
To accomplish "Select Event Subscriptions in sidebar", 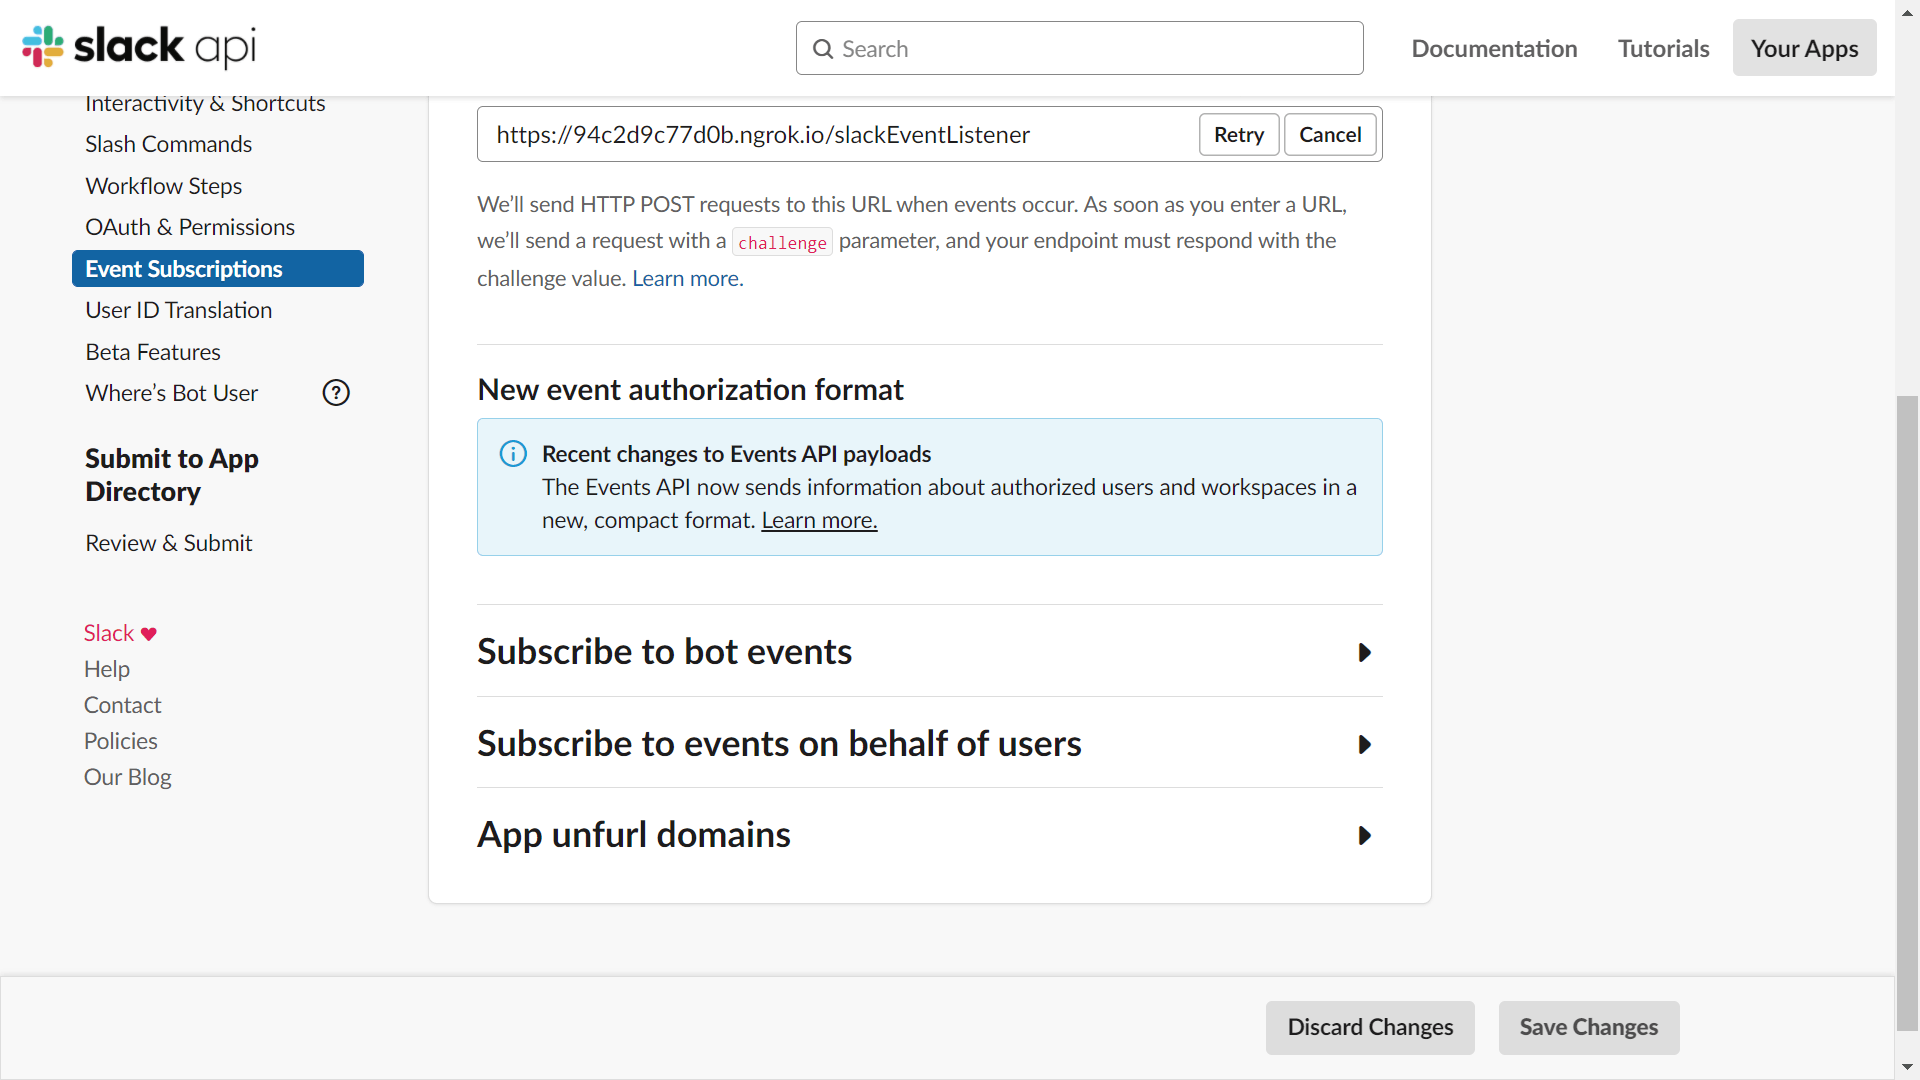I will (x=218, y=269).
